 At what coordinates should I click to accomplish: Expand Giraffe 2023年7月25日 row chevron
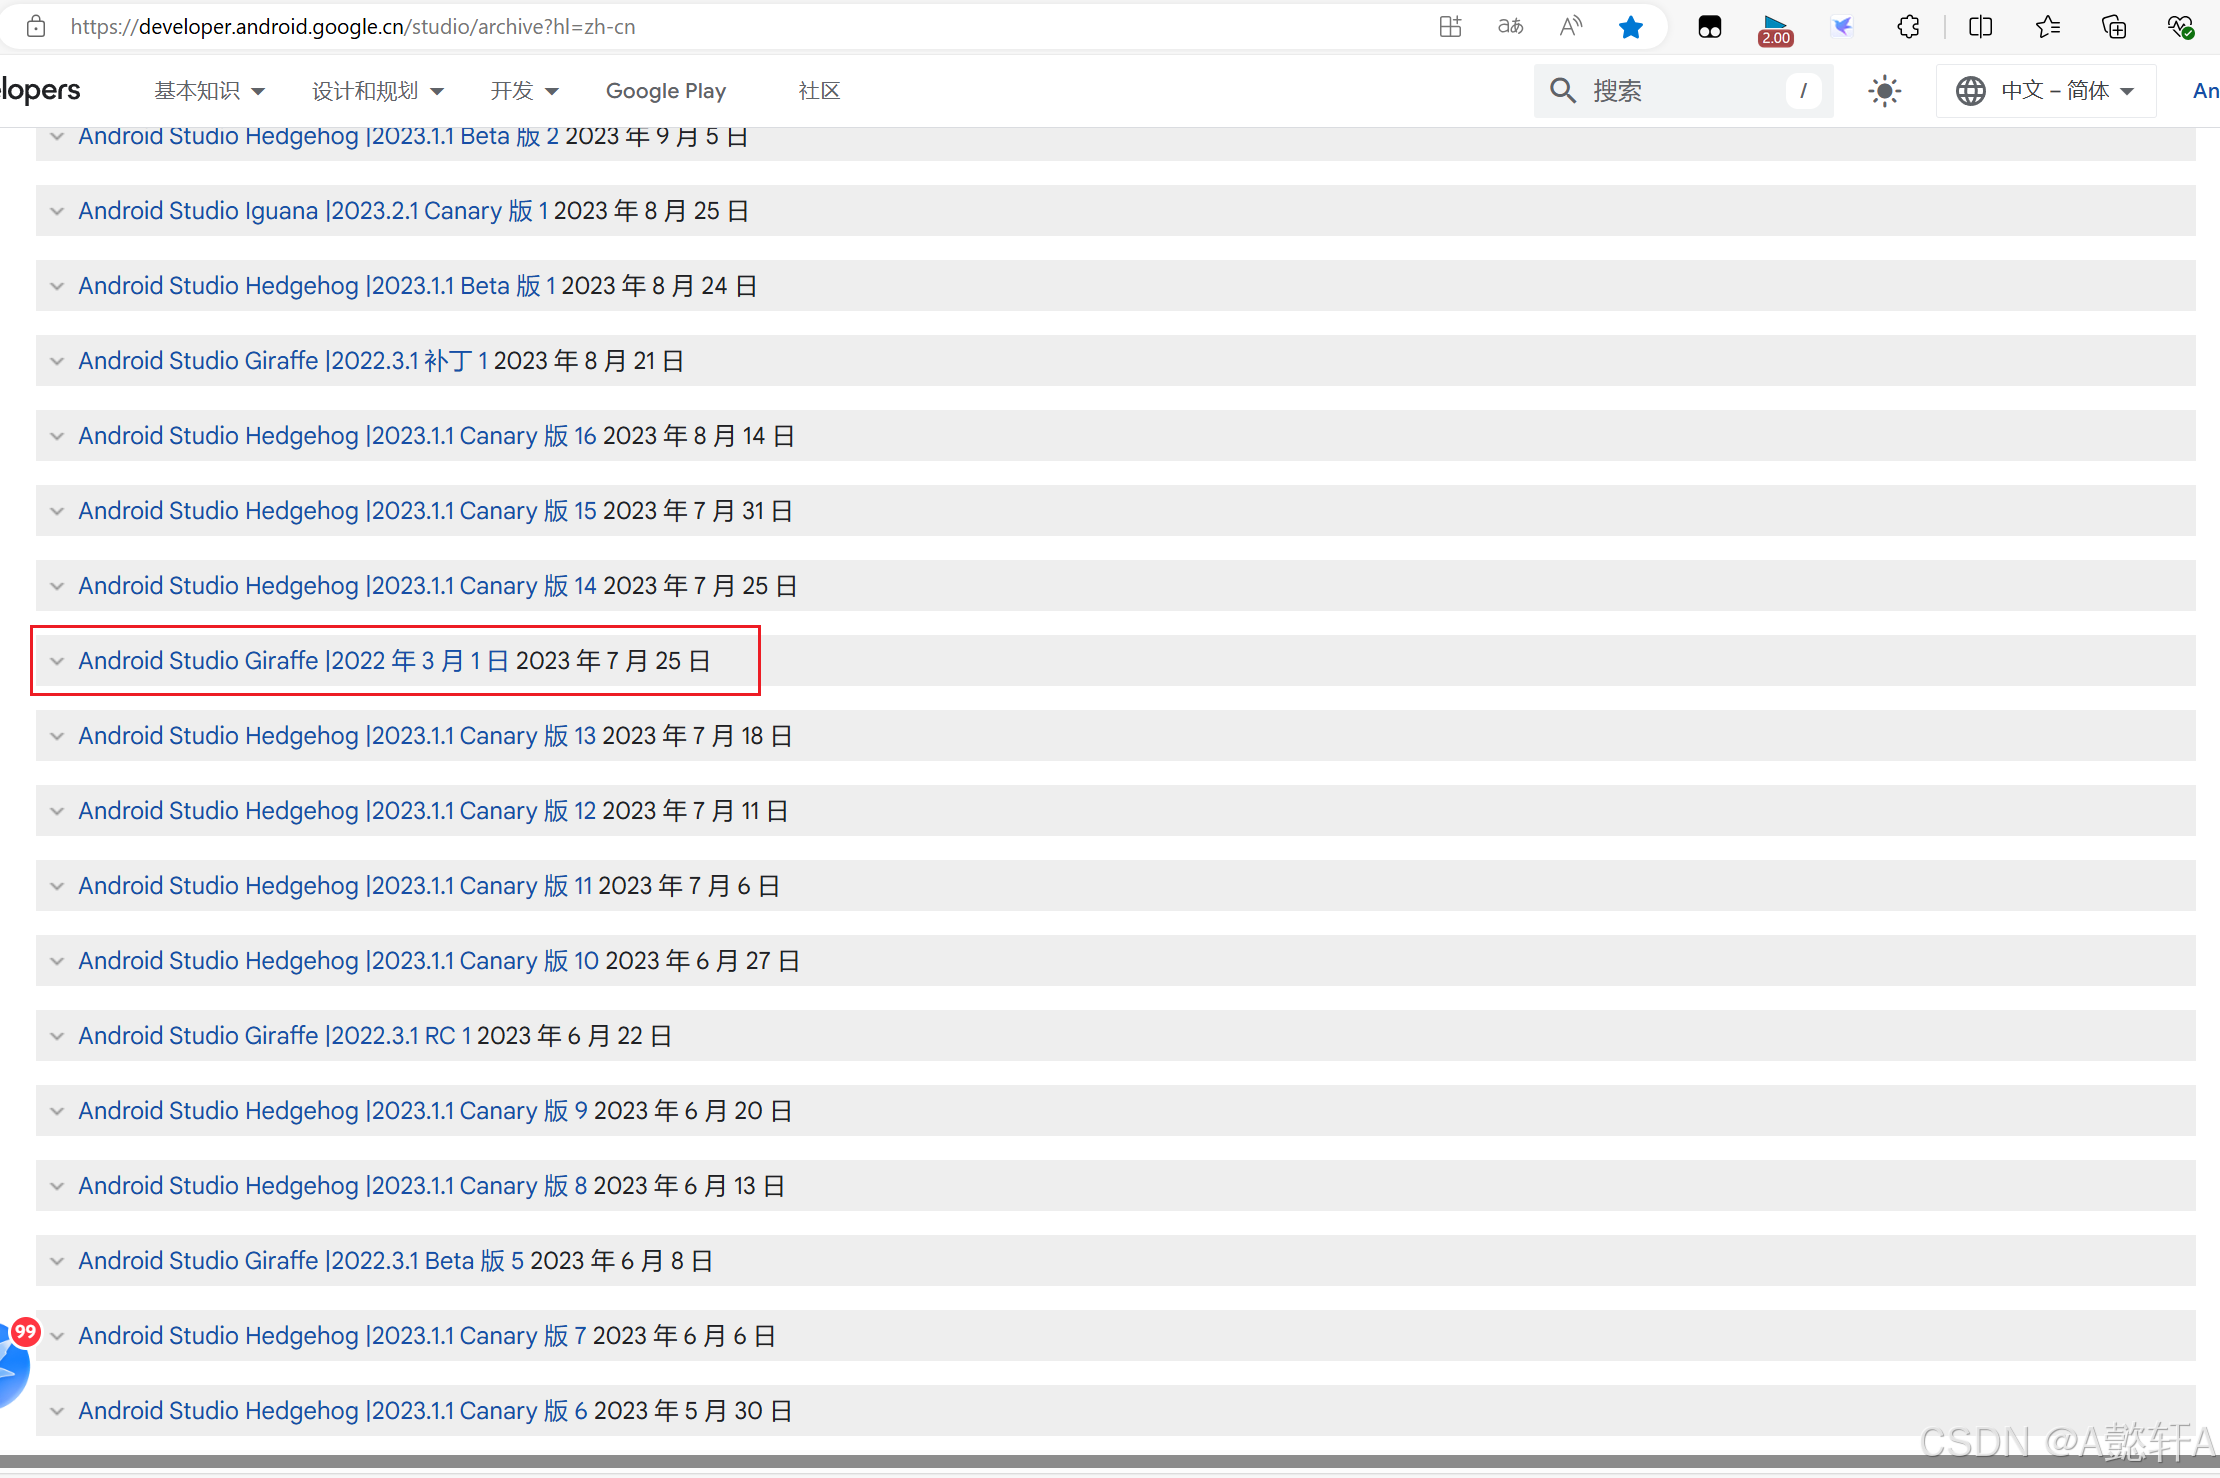[x=58, y=661]
